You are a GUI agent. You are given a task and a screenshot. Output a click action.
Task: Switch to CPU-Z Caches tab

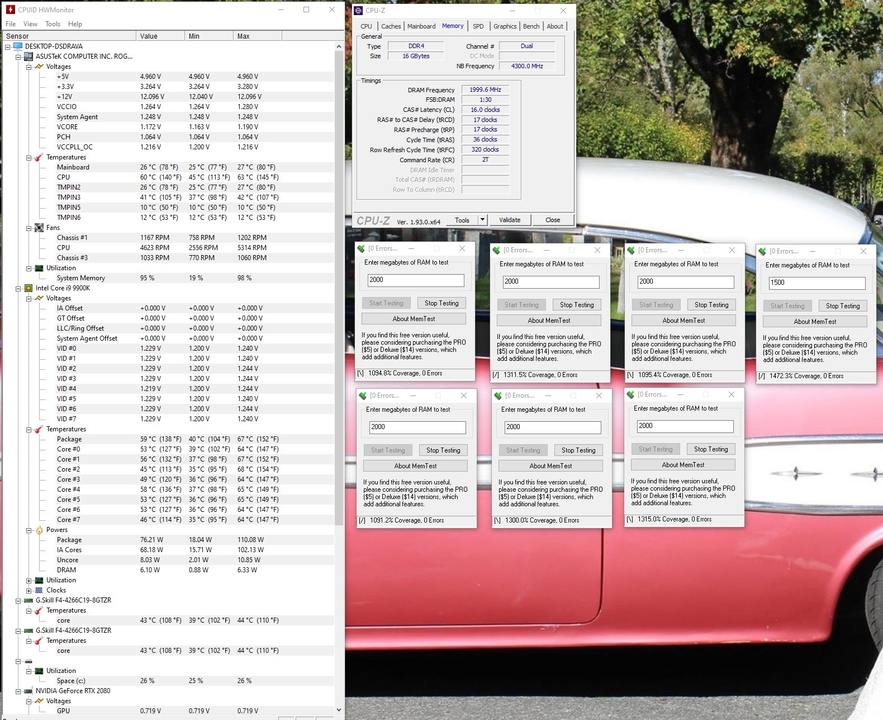click(391, 26)
